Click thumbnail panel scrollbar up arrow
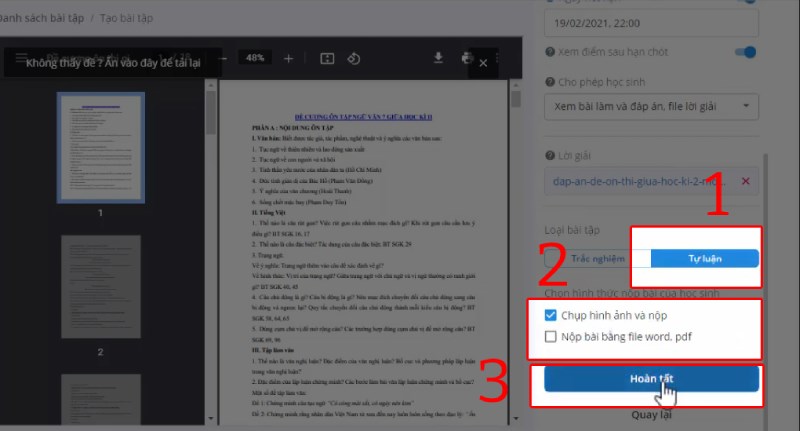The image size is (800, 431). coord(211,85)
